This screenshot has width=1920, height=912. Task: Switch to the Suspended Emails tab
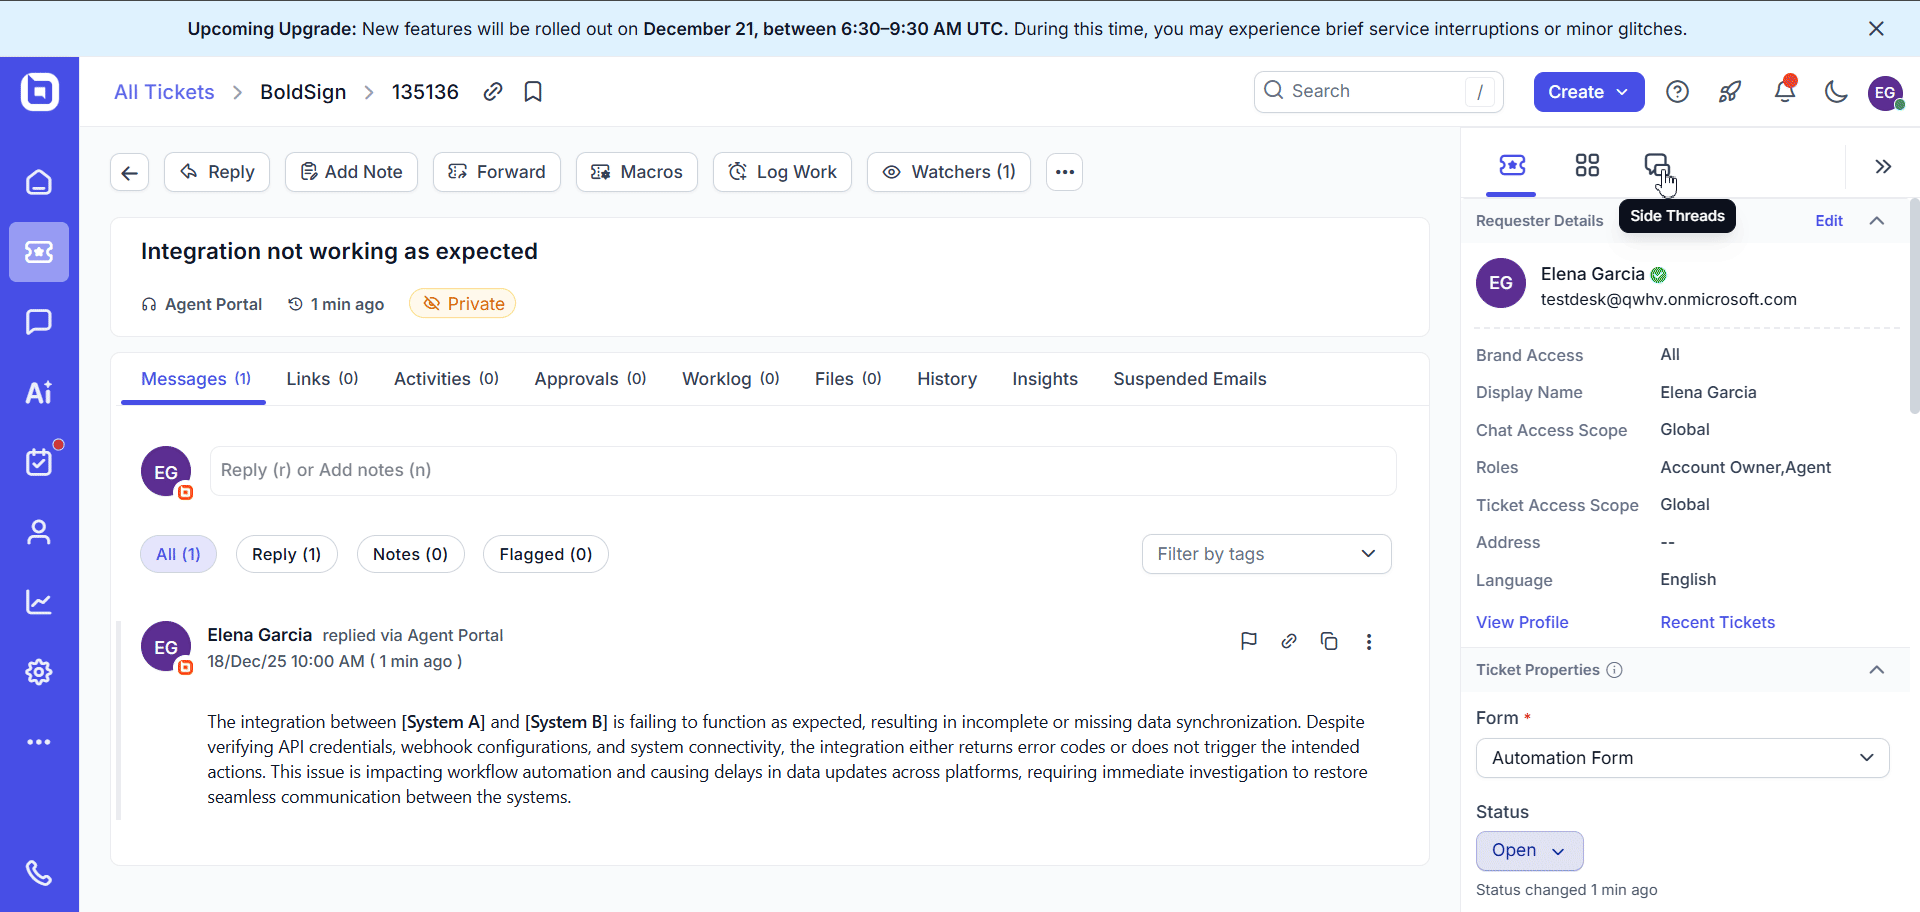(x=1189, y=379)
